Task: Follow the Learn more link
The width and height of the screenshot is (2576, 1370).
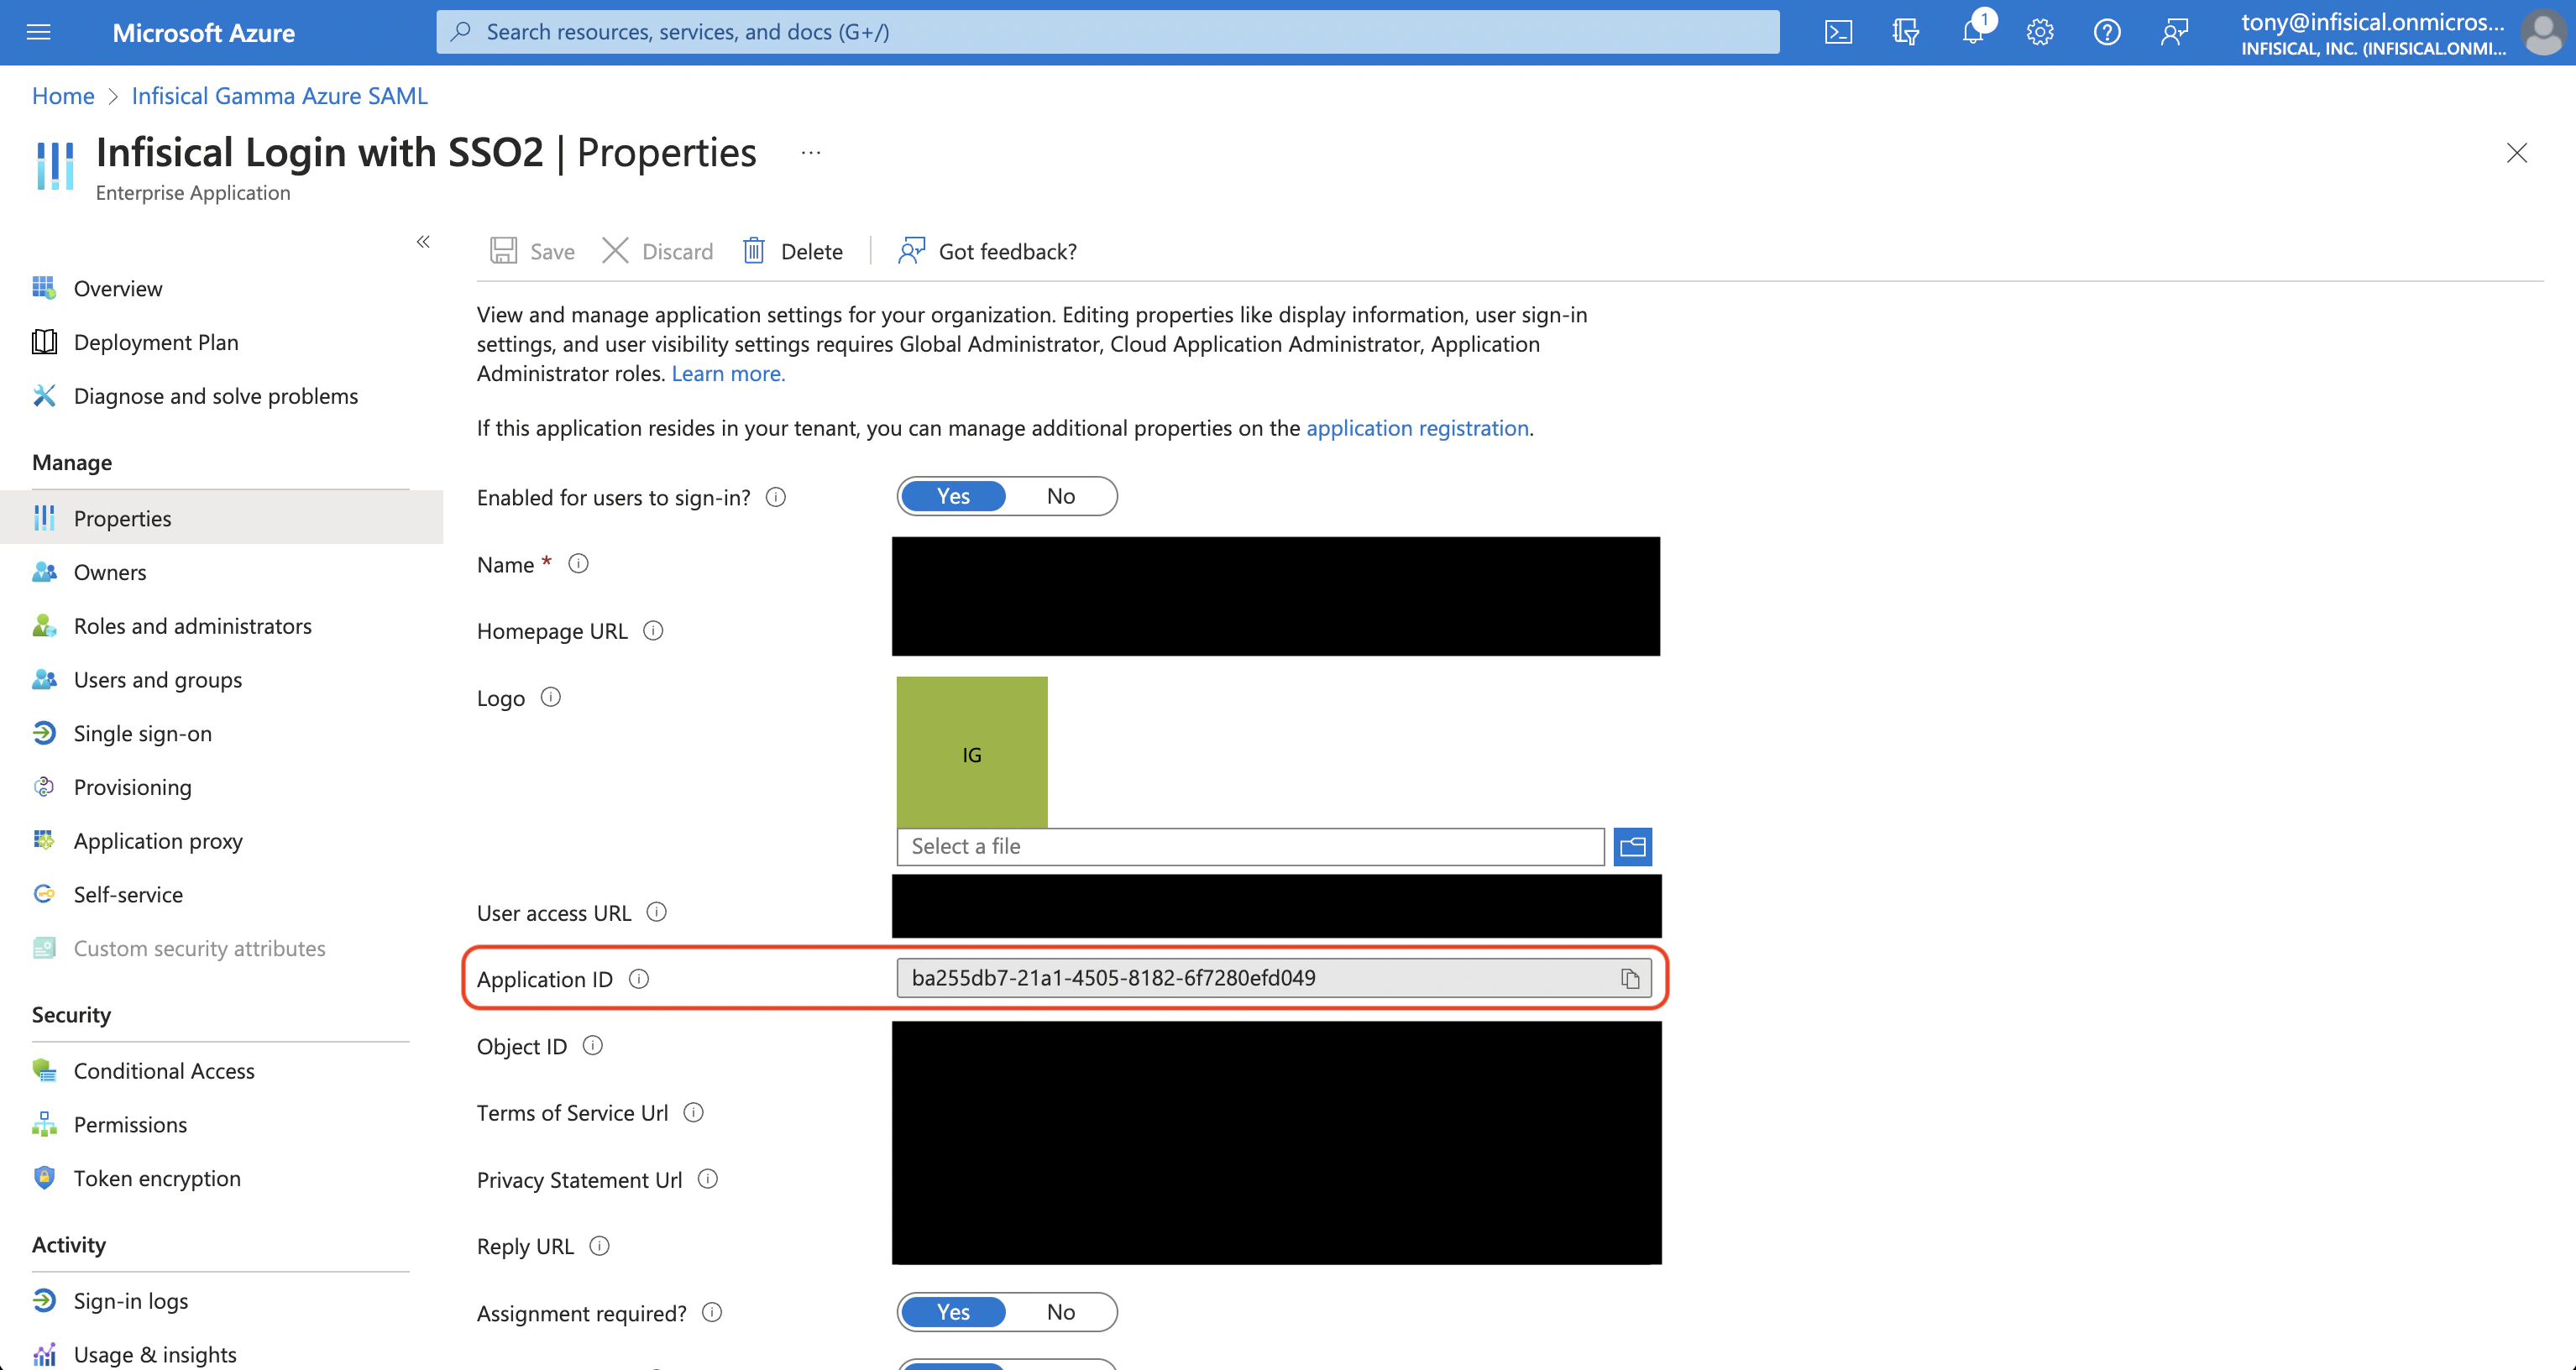Action: pyautogui.click(x=728, y=373)
